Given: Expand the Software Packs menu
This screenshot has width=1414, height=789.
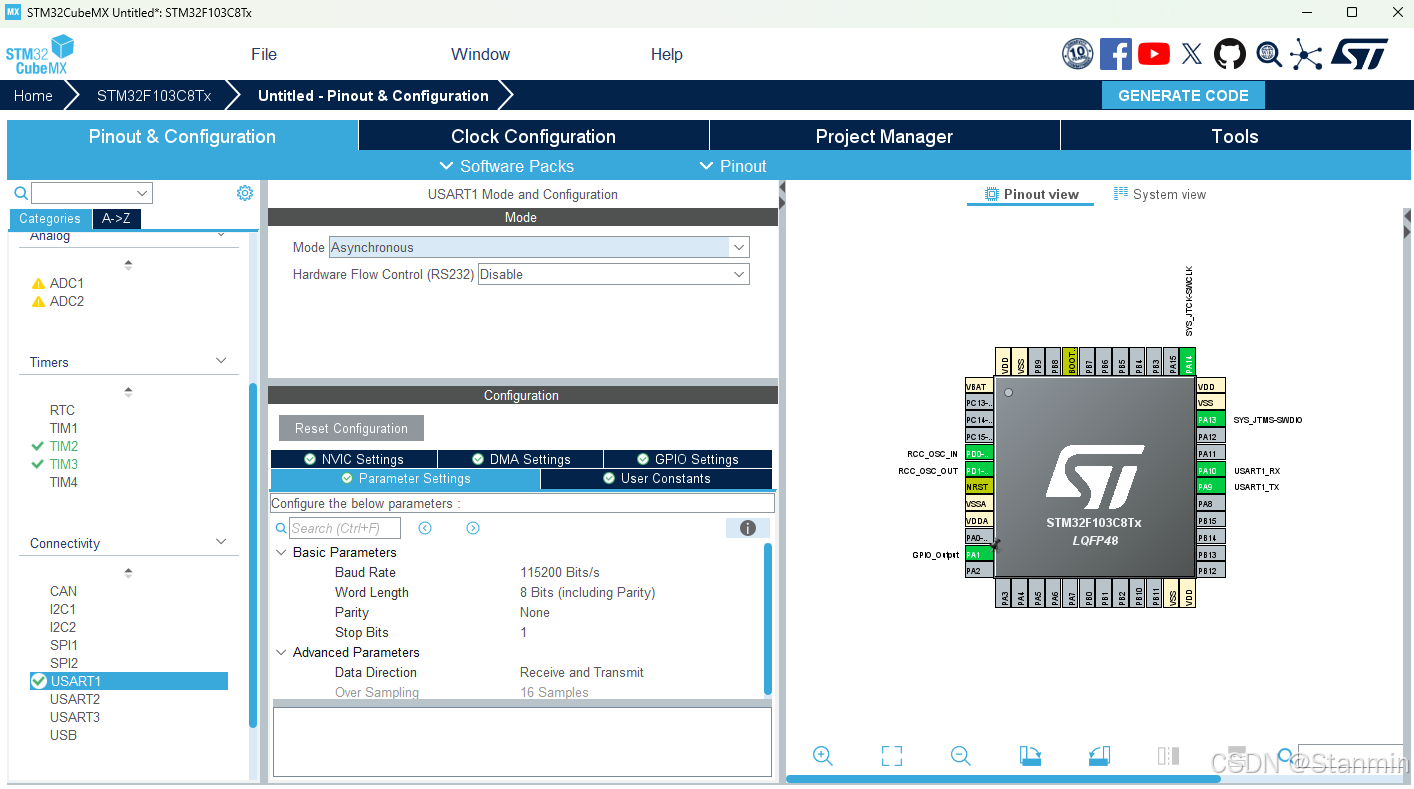Looking at the screenshot, I should point(507,166).
